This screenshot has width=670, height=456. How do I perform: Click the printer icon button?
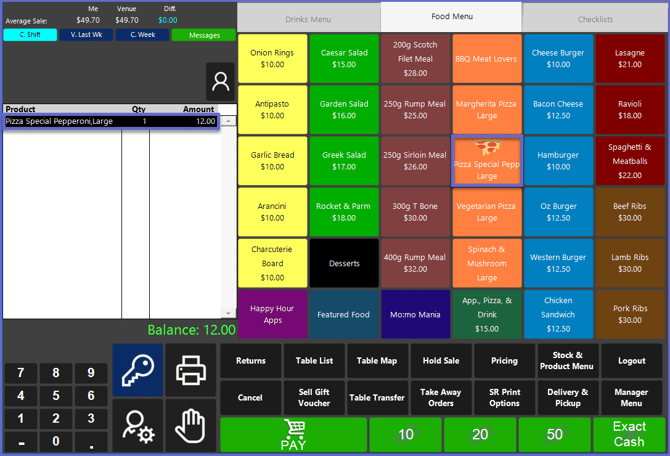tap(190, 368)
